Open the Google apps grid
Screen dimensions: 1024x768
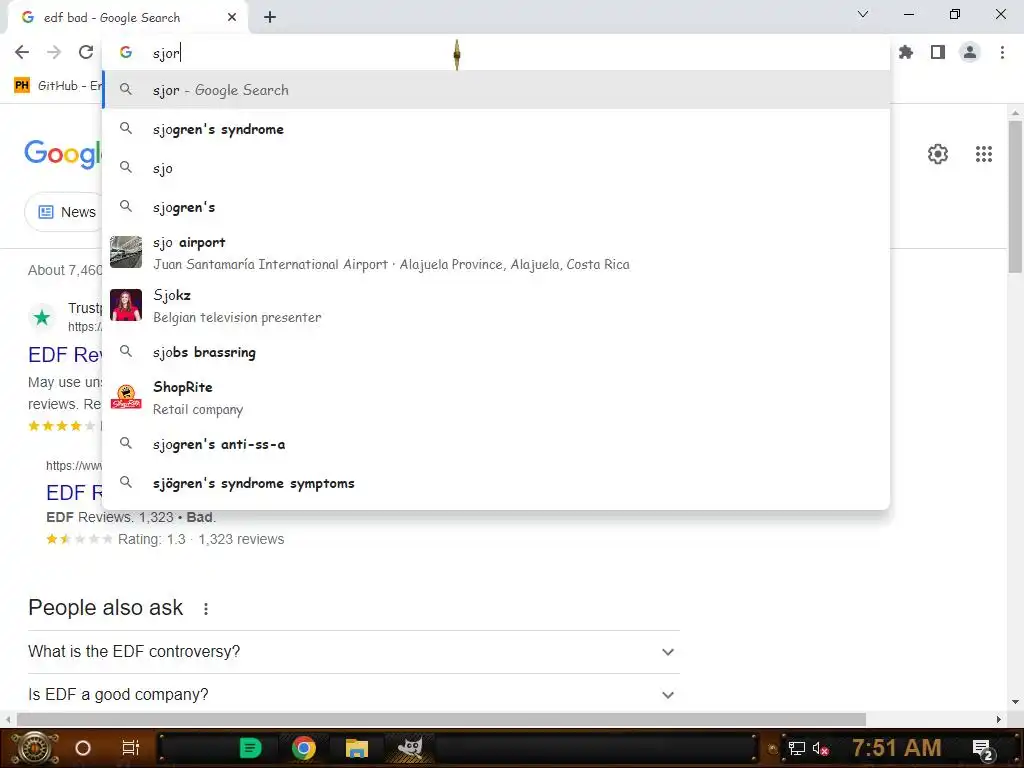tap(984, 154)
